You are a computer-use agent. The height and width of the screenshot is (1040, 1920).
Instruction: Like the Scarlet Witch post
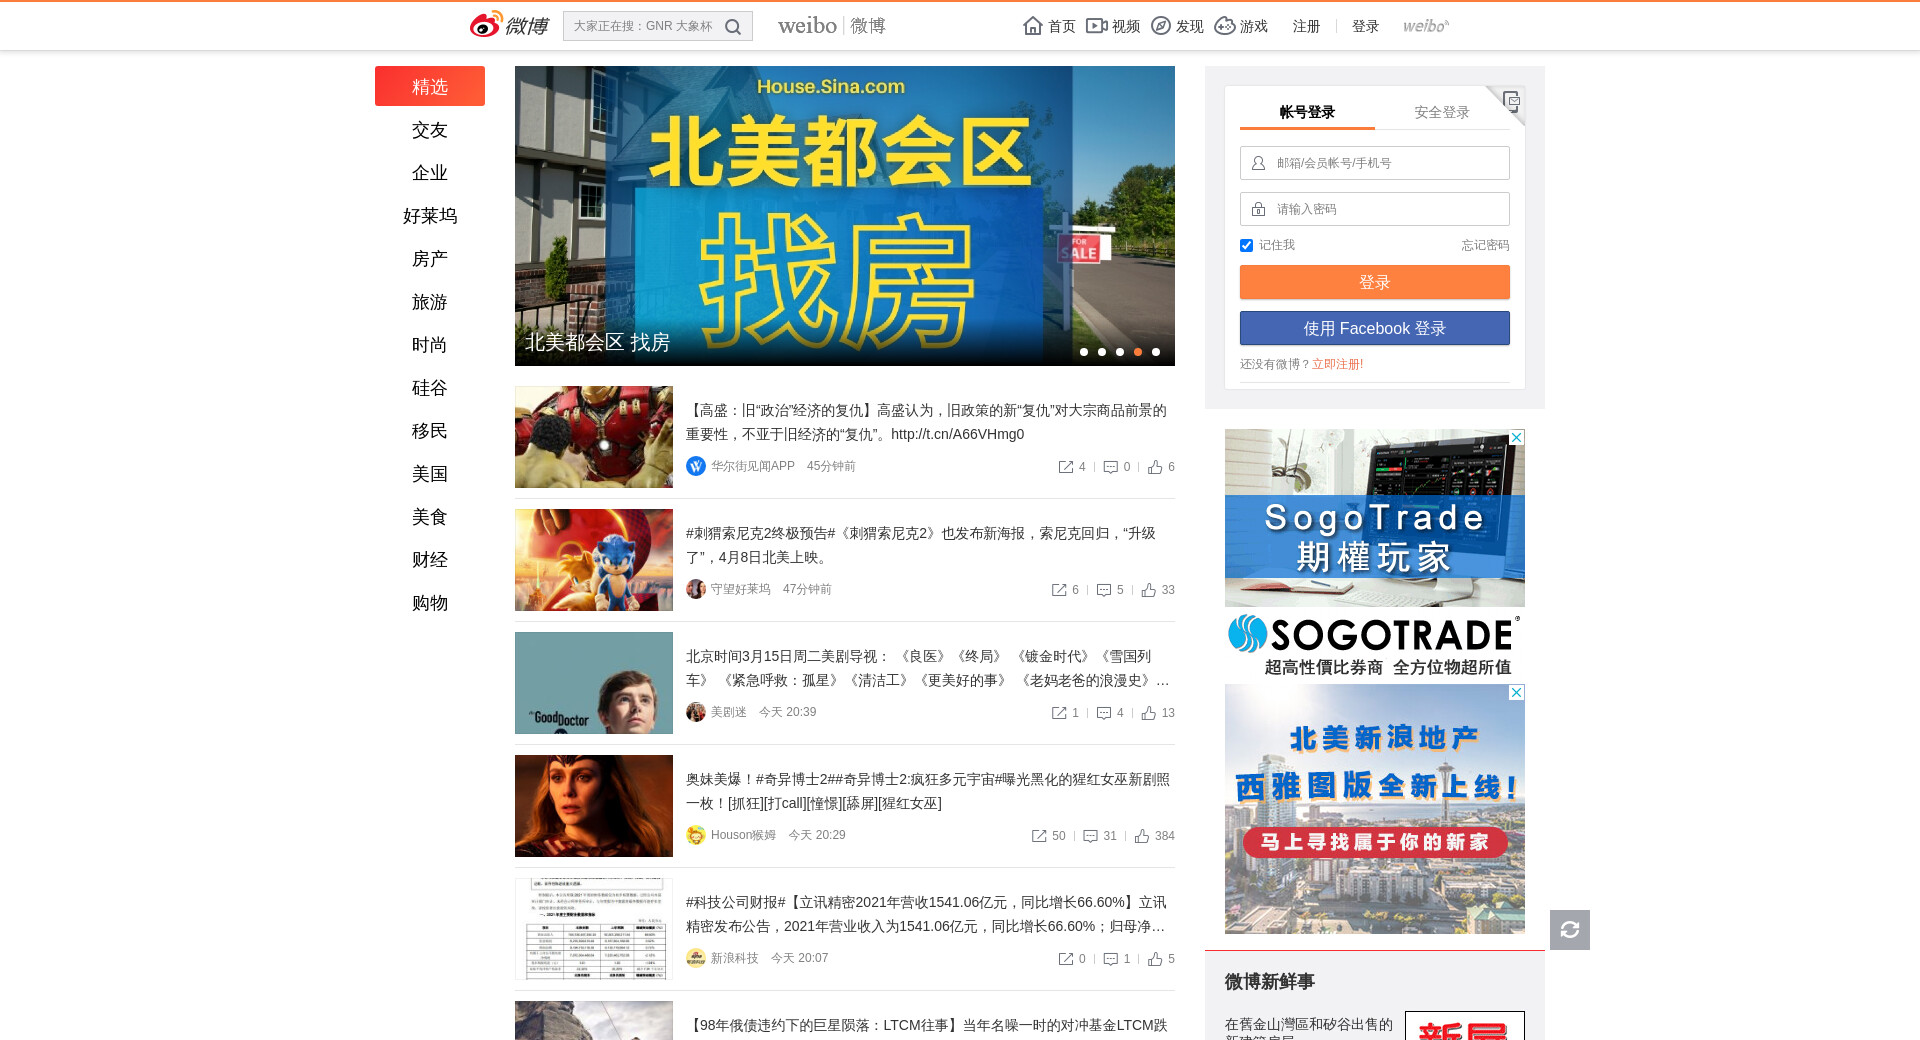(1142, 836)
